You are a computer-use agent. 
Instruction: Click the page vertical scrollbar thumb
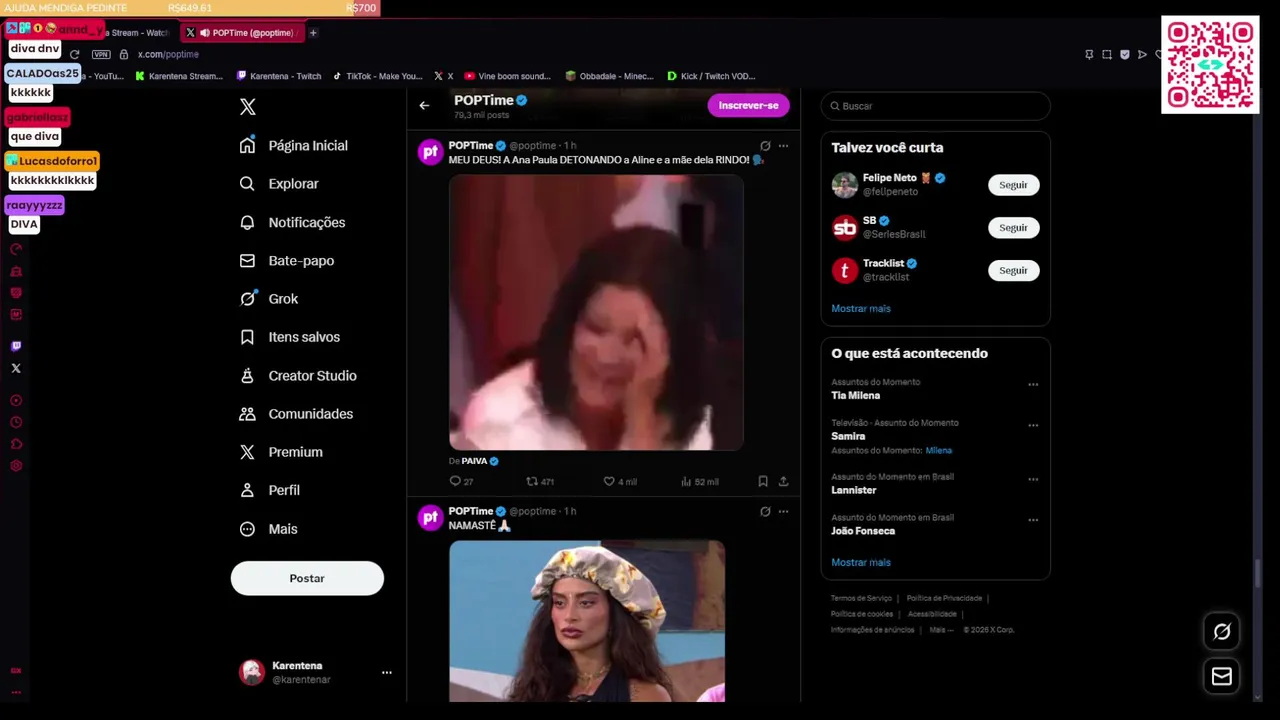pyautogui.click(x=1258, y=575)
